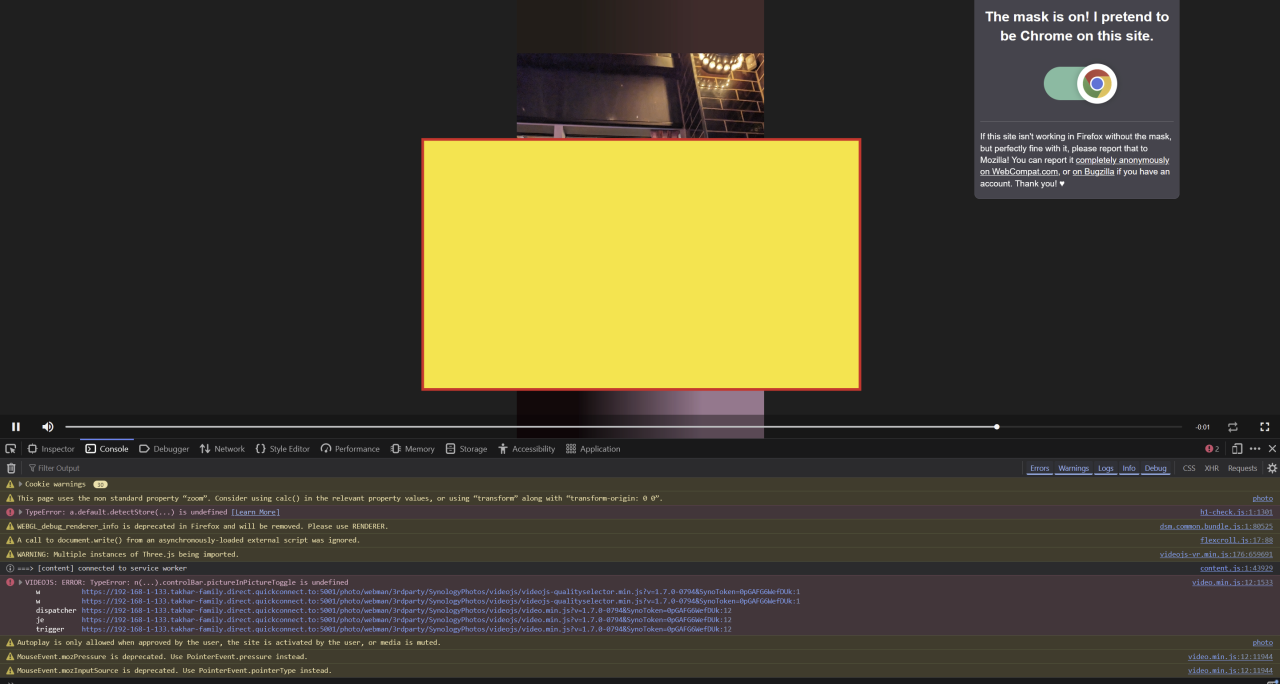Pause the video playback

(16, 427)
